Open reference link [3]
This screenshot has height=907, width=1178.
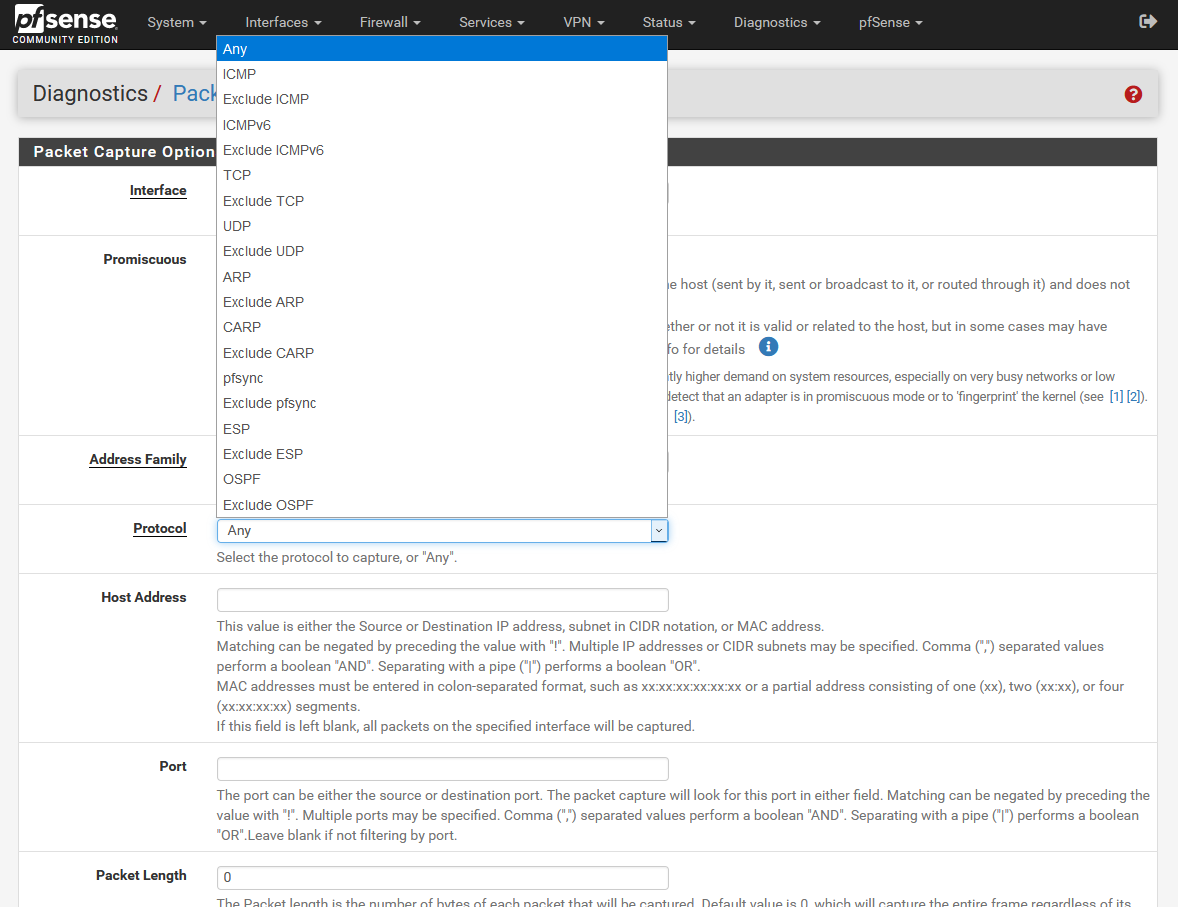click(681, 416)
